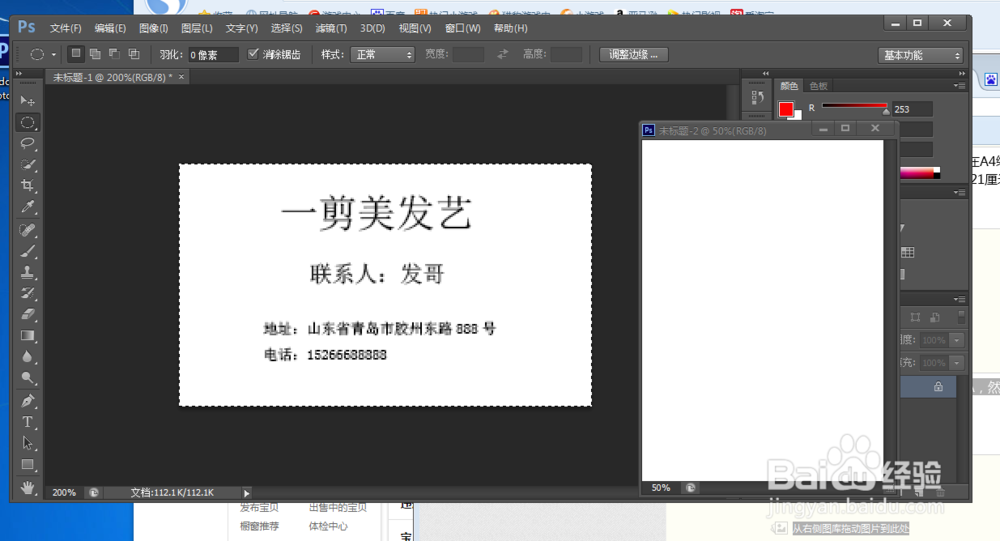Select the History Brush tool
The height and width of the screenshot is (541, 1000).
pyautogui.click(x=27, y=293)
